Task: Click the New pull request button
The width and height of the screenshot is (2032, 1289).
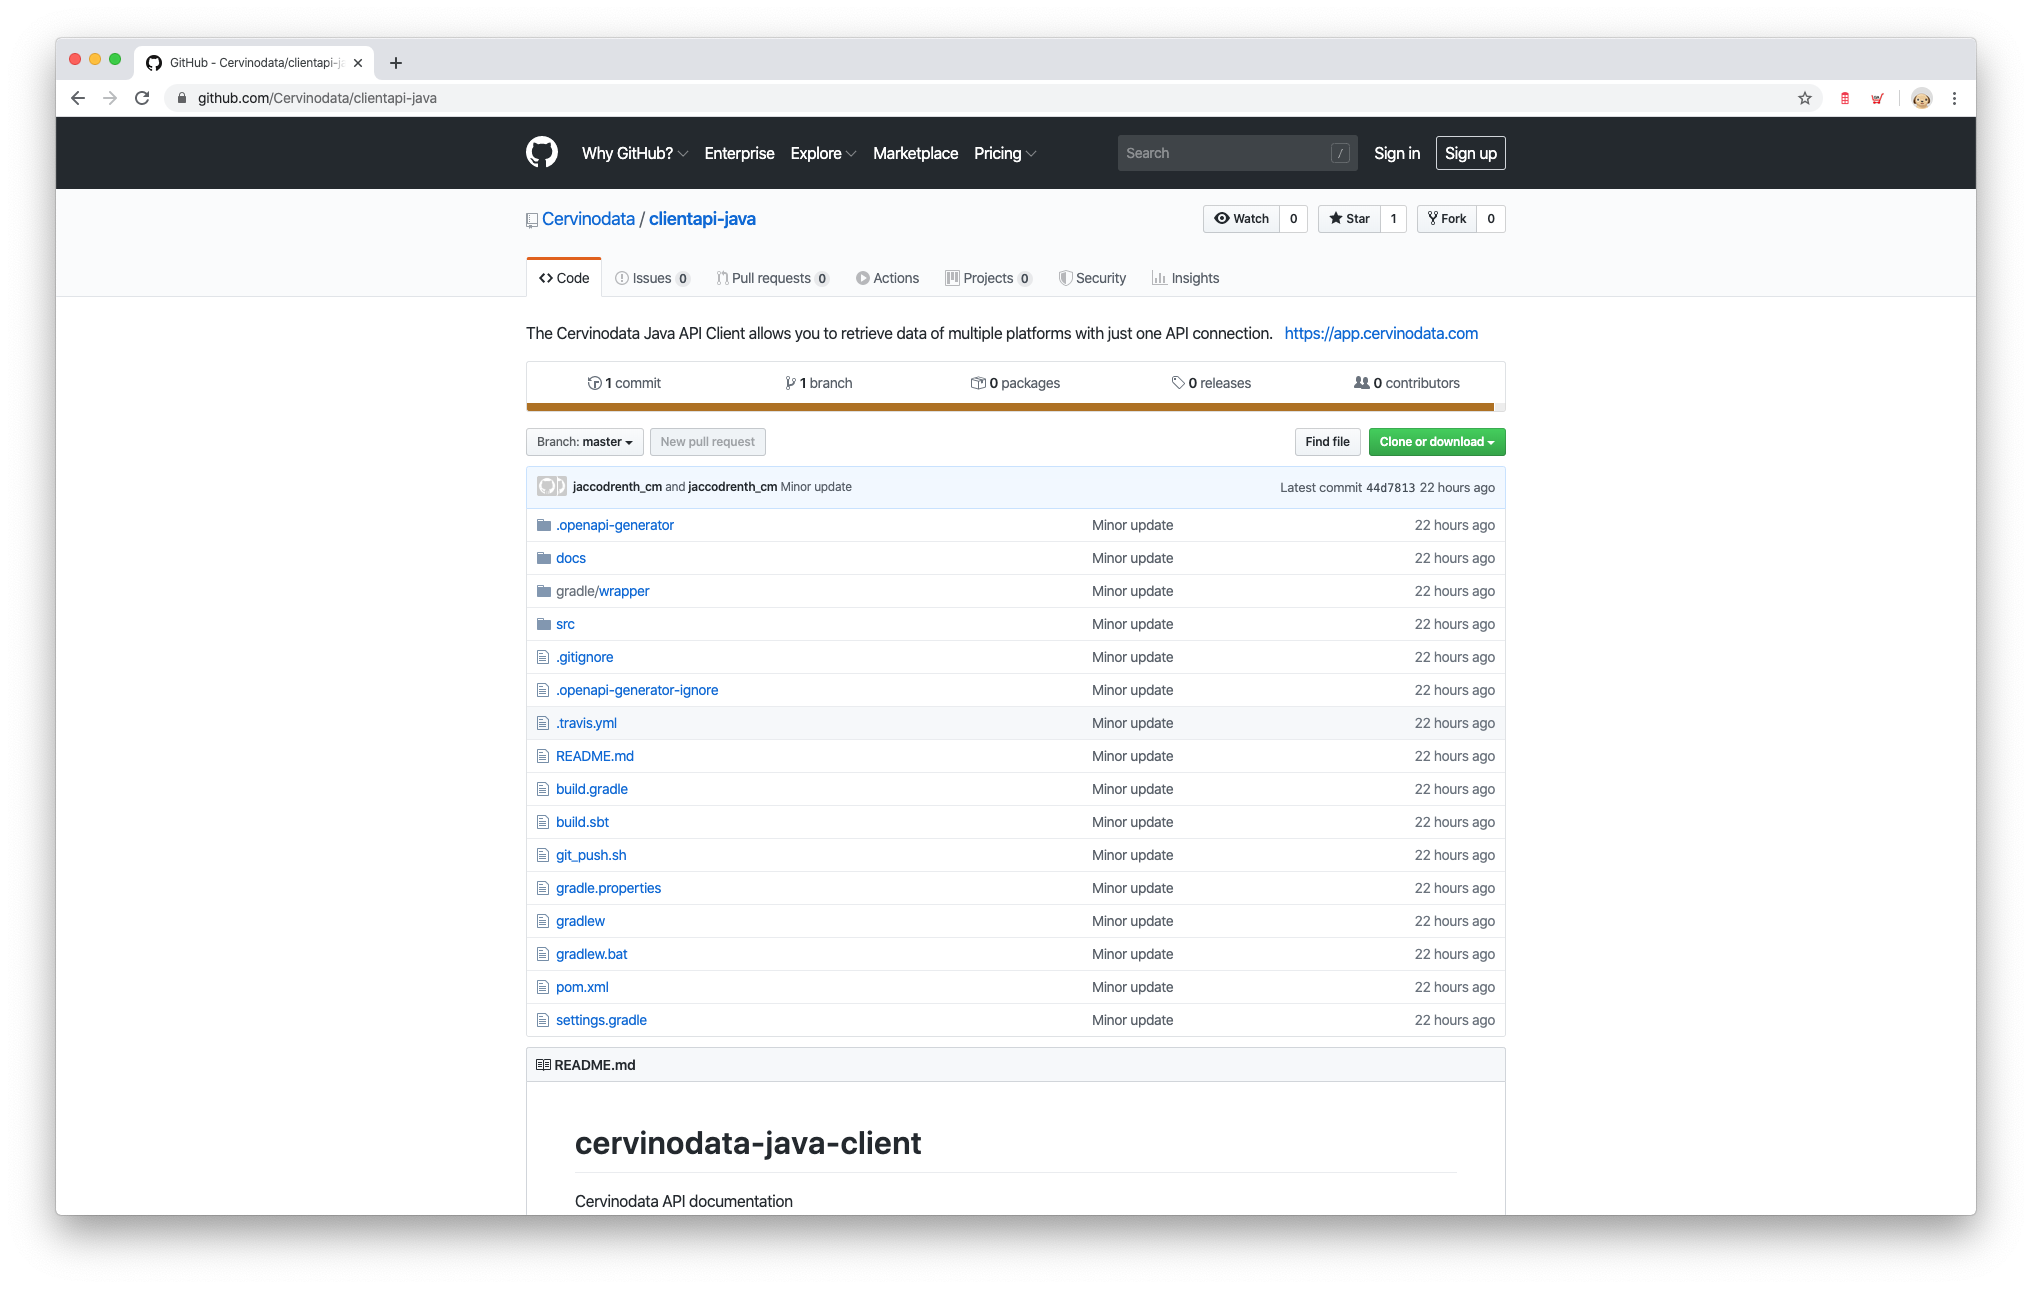Action: click(x=708, y=442)
